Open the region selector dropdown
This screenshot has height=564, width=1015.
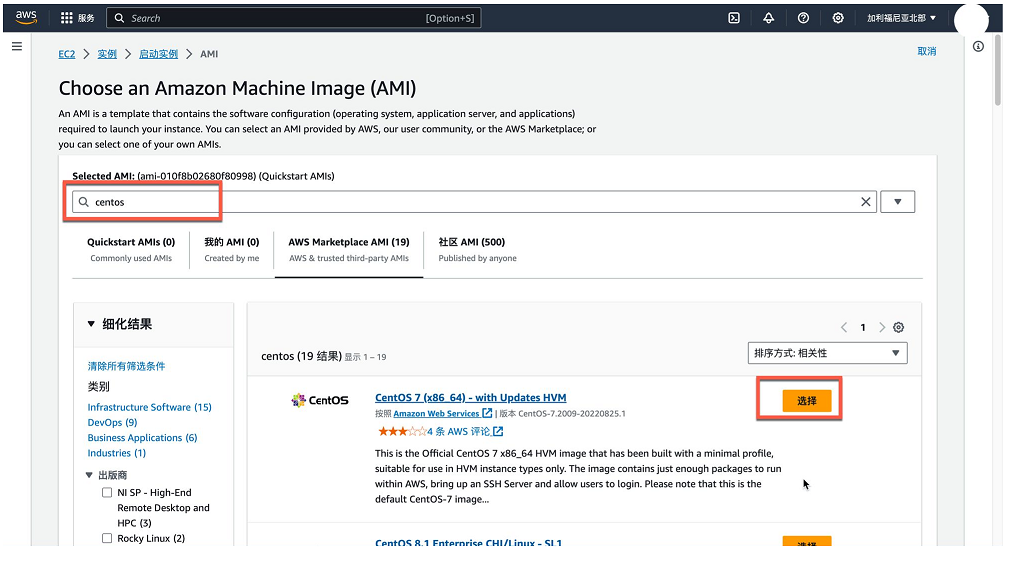point(902,18)
